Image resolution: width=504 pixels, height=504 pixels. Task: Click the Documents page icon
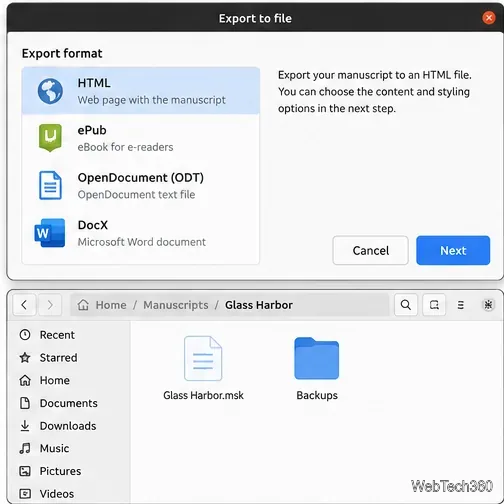coord(25,403)
